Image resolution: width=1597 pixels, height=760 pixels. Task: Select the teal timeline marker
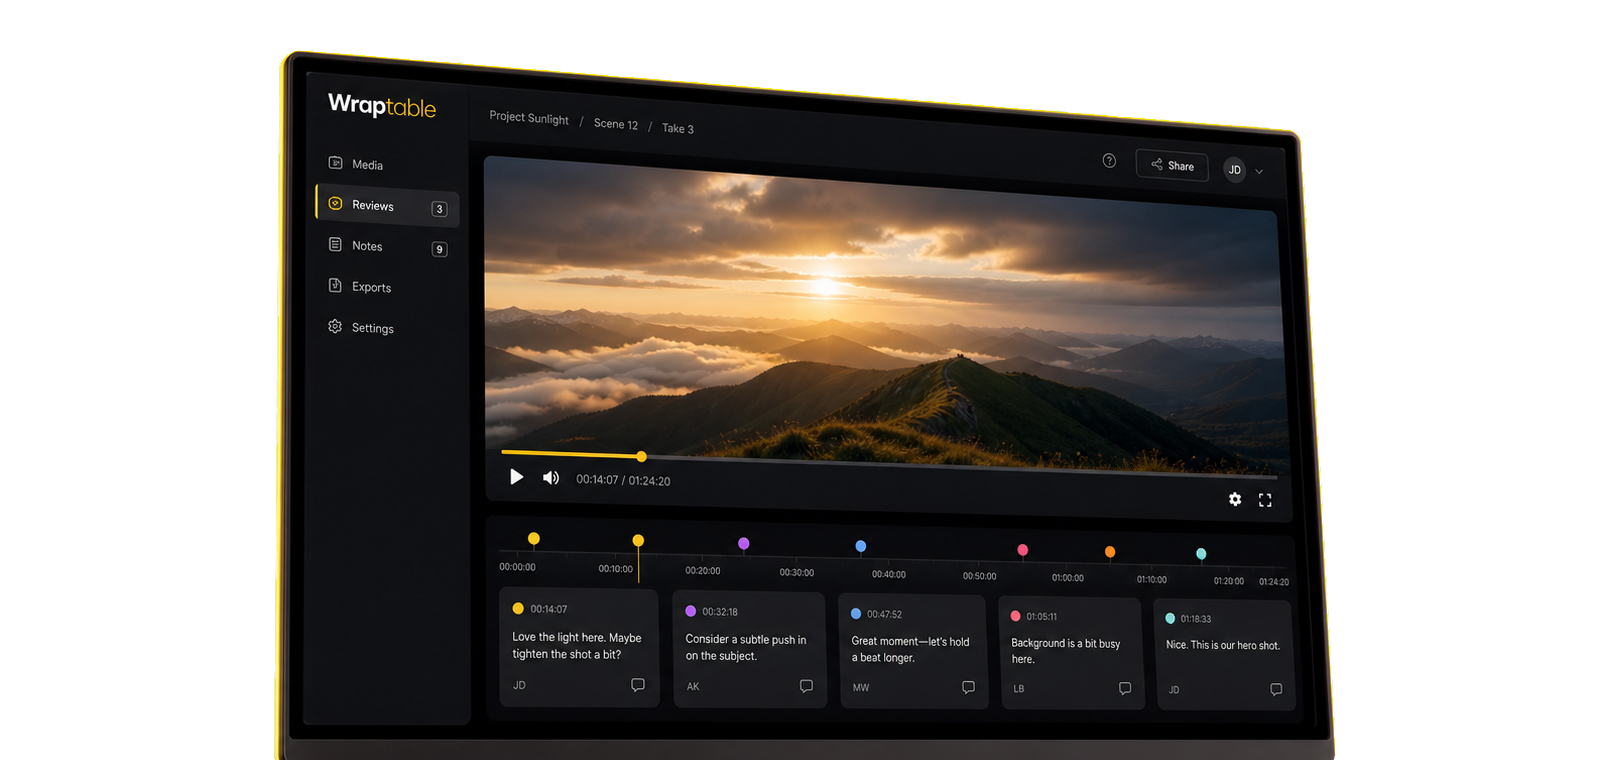1201,554
